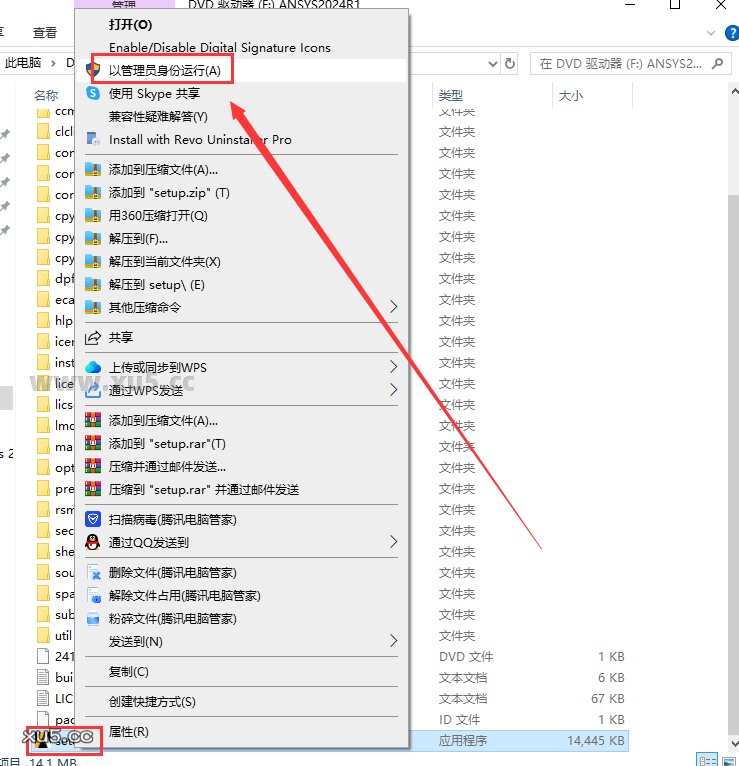Click the Tencent virus scan shield icon
Viewport: 739px width, 766px height.
93,519
